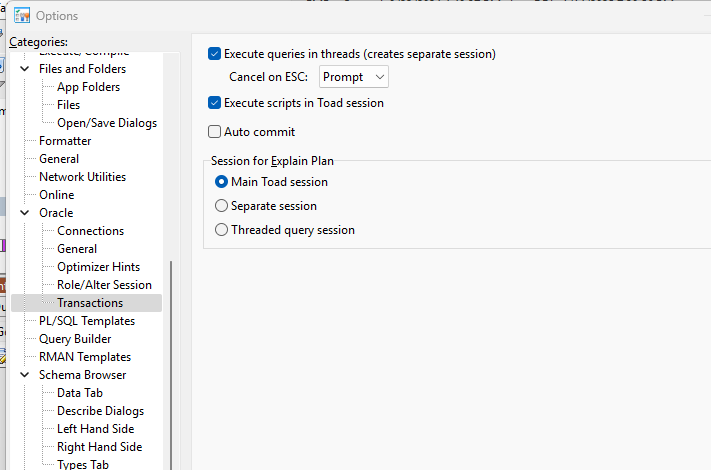Collapse the Oracle category node
This screenshot has height=470, width=711.
pyautogui.click(x=25, y=213)
